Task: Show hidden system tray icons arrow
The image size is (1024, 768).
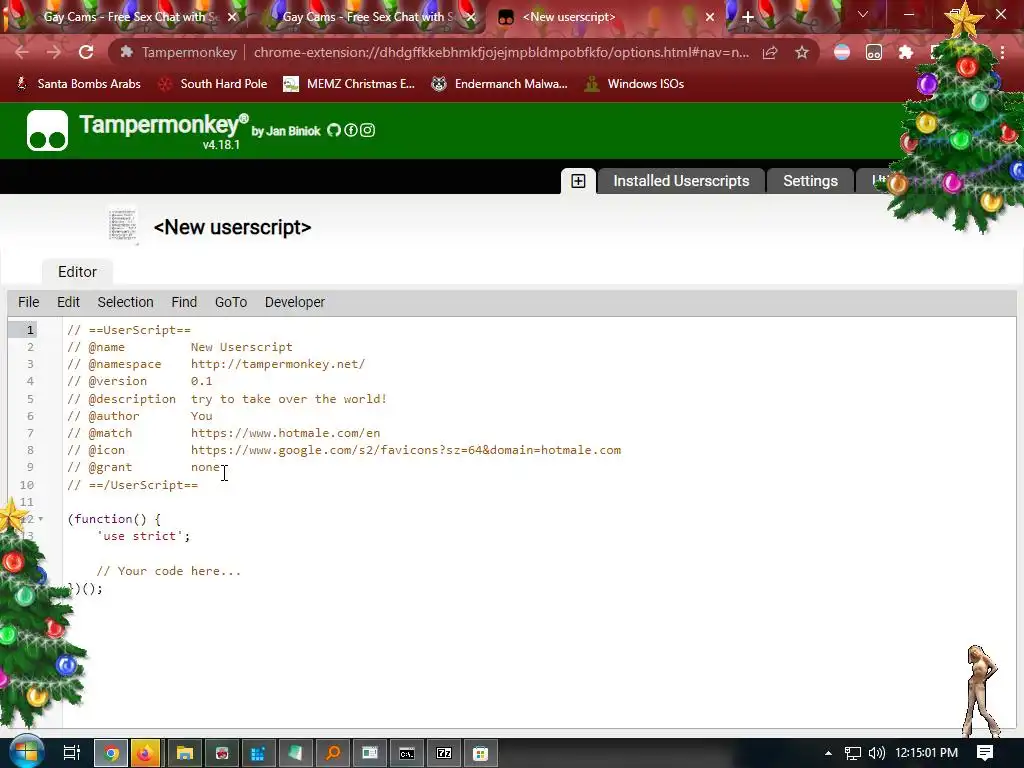Action: tap(828, 753)
